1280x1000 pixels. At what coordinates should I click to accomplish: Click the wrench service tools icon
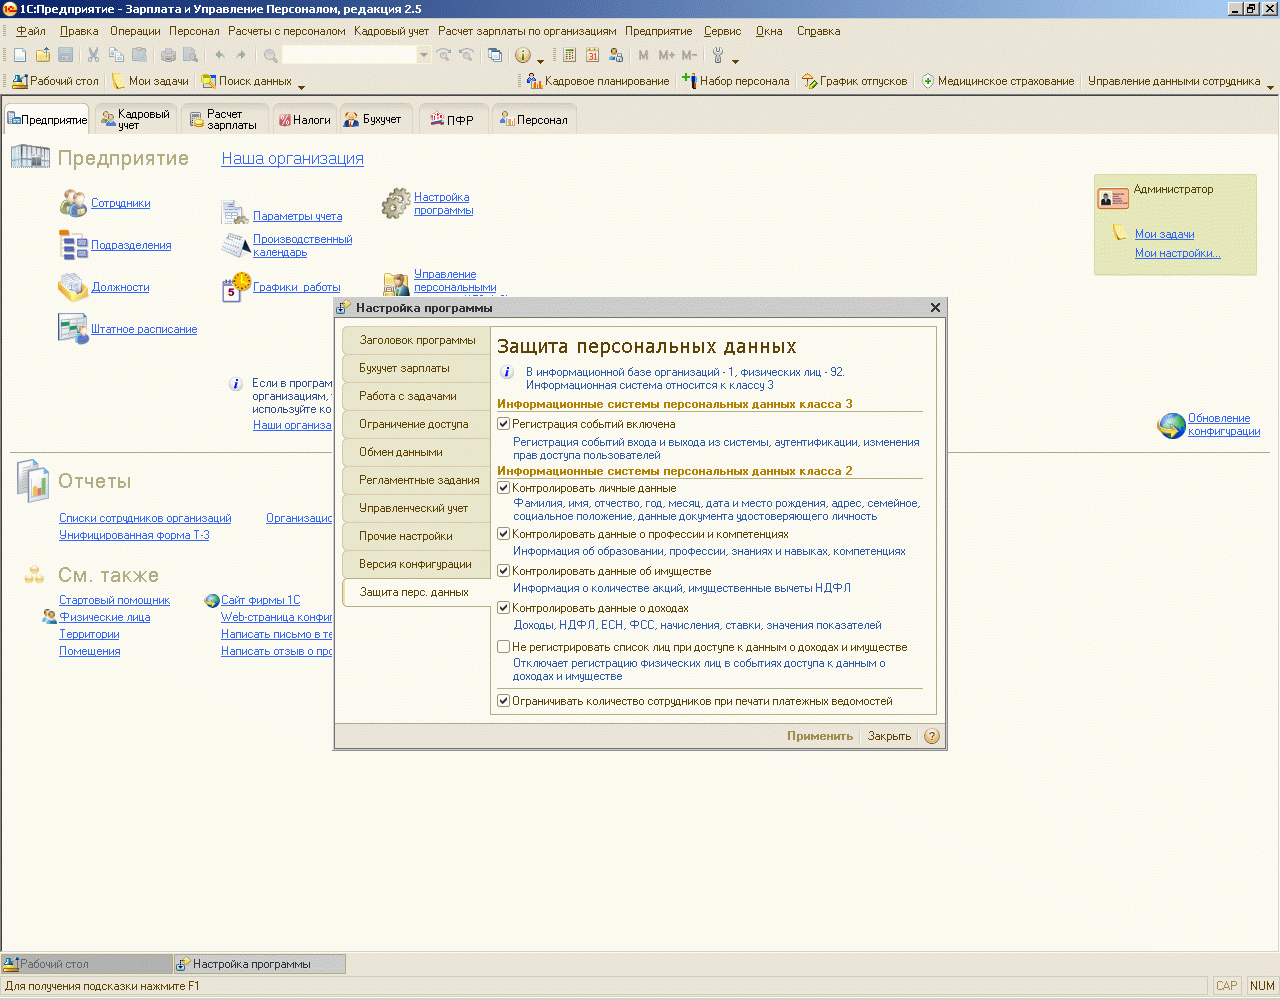(718, 55)
